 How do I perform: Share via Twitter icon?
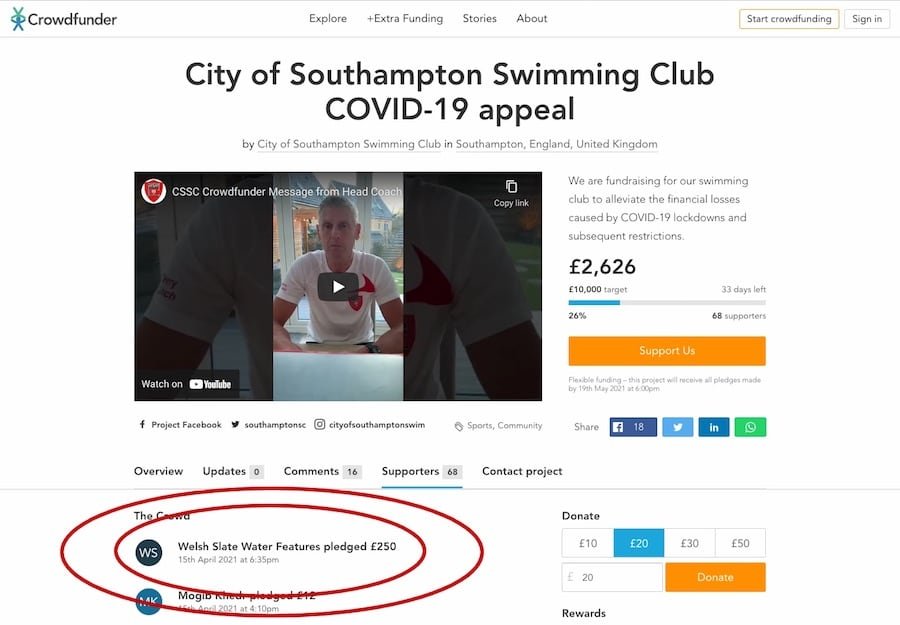coord(678,427)
